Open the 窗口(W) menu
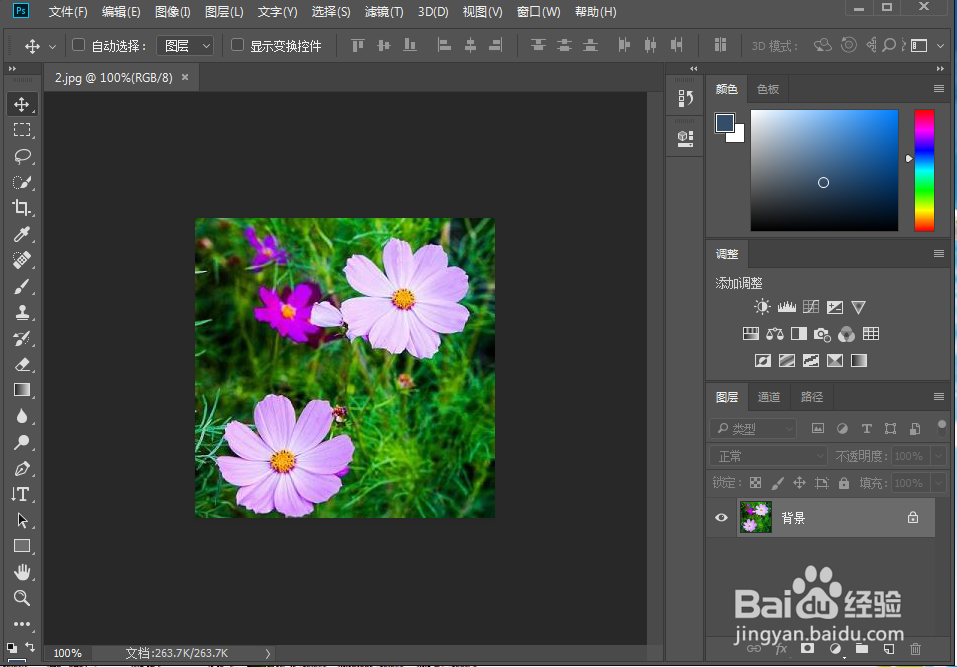The height and width of the screenshot is (667, 957). click(x=538, y=12)
